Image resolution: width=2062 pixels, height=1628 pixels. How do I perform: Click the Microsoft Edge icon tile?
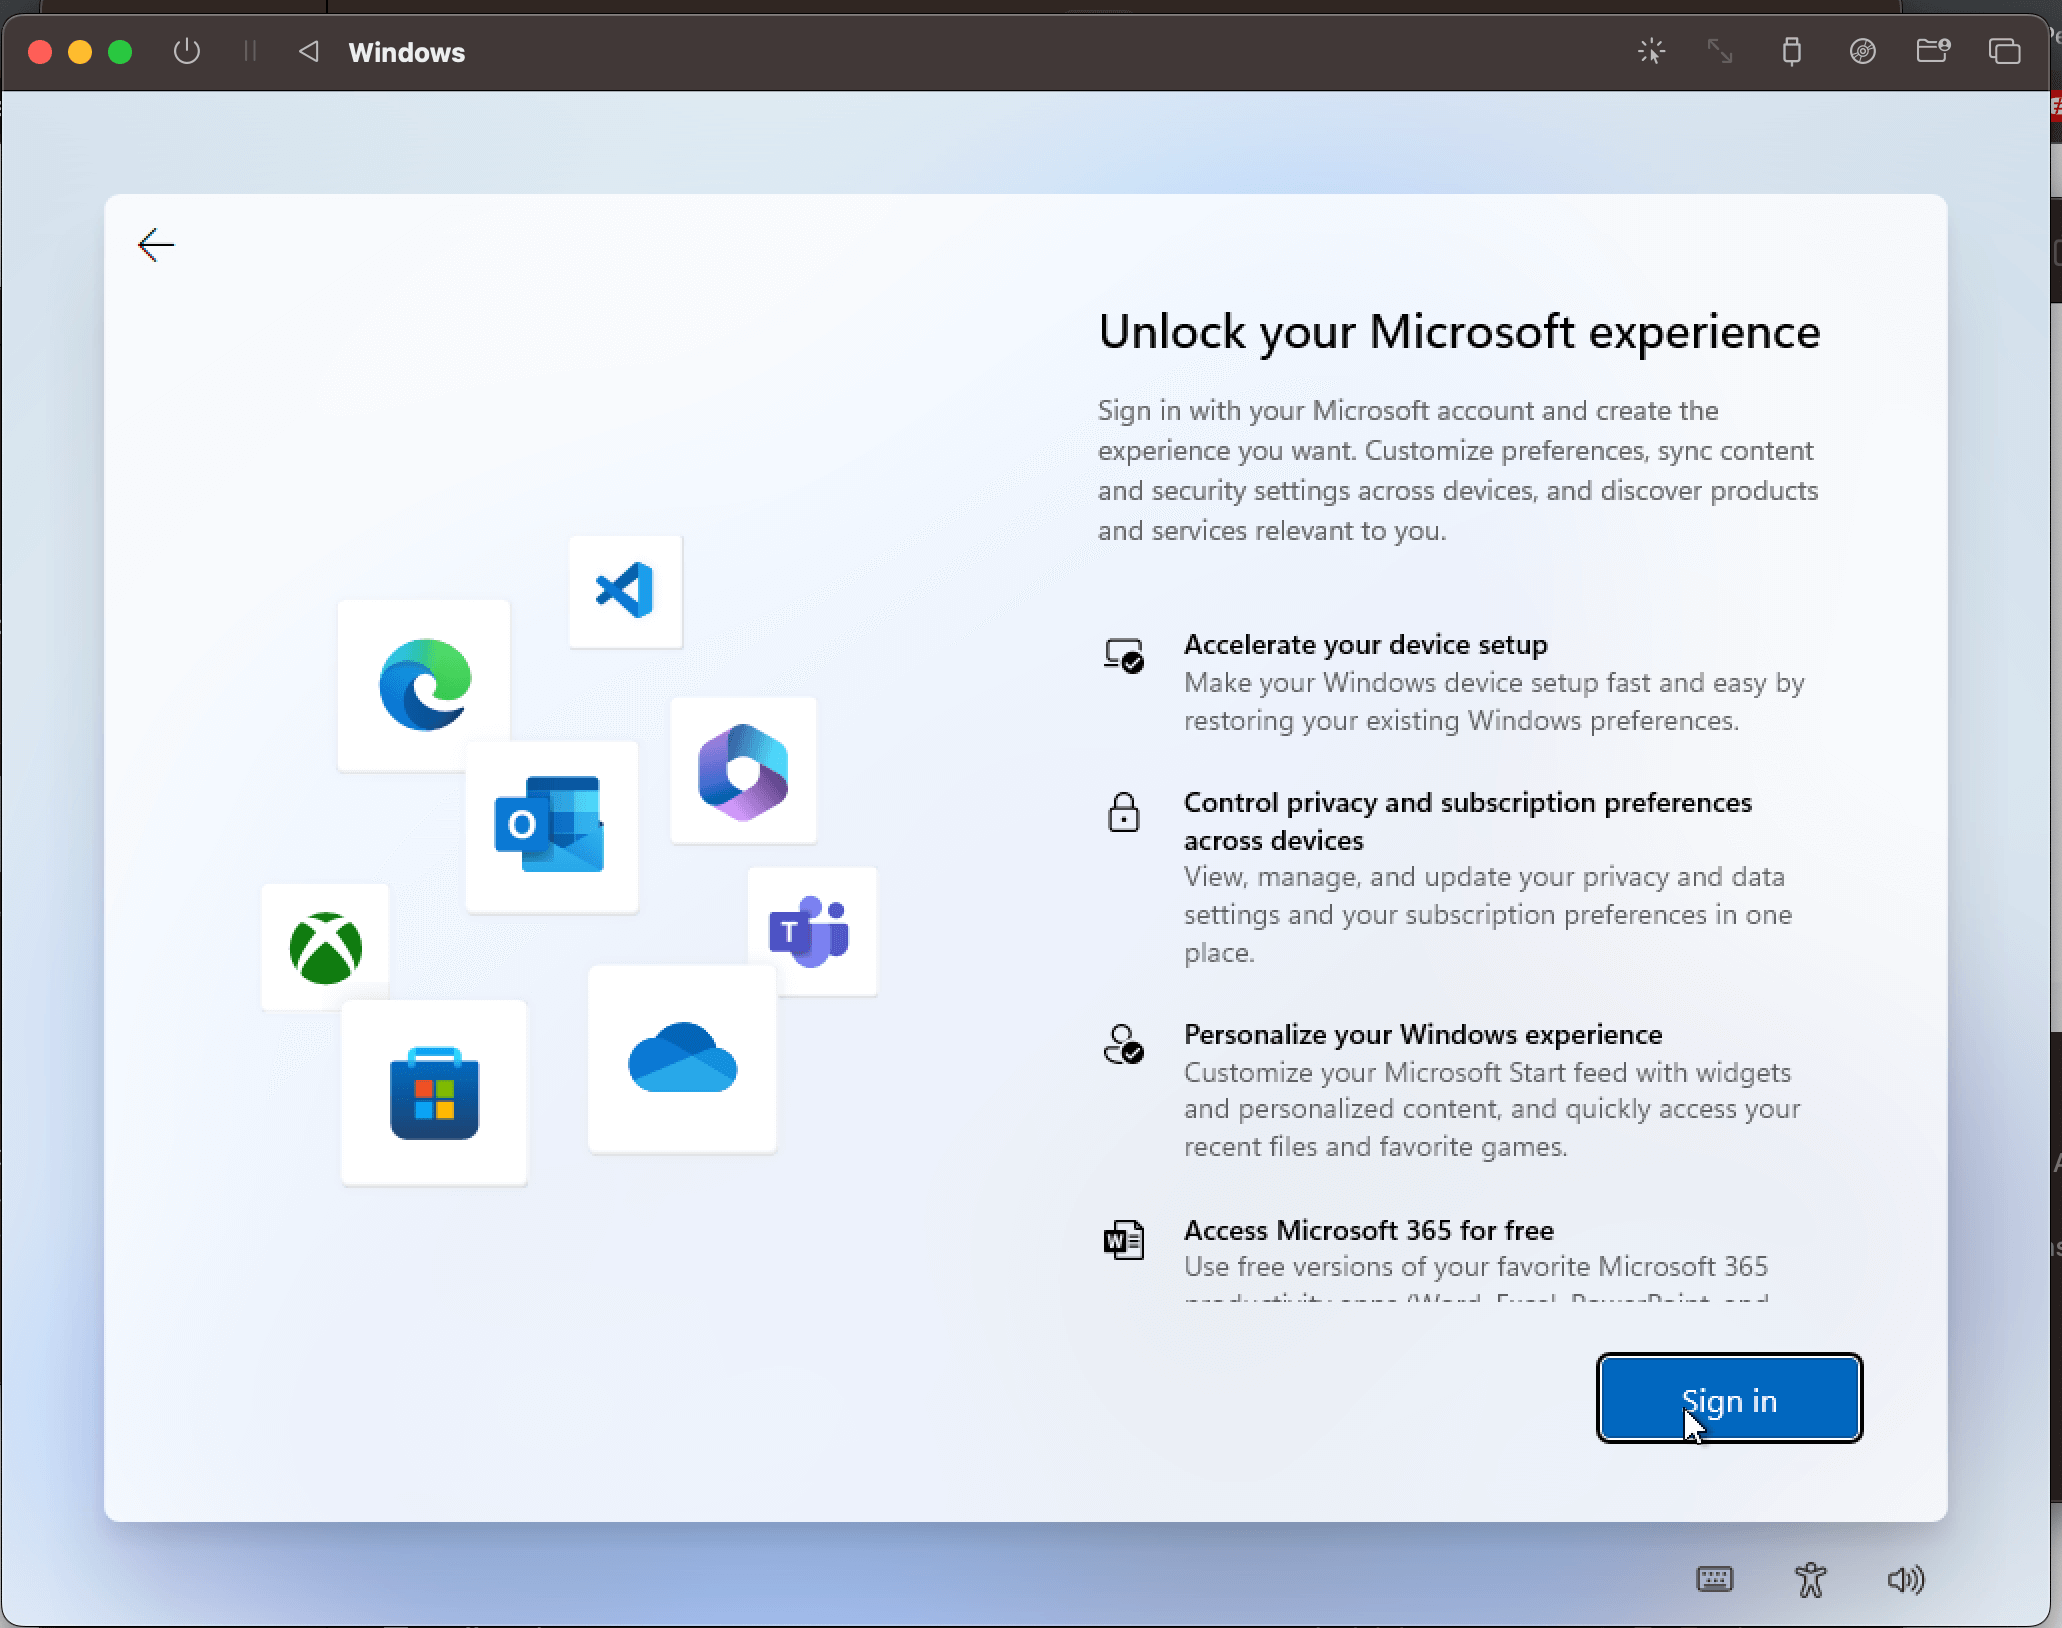pyautogui.click(x=424, y=685)
